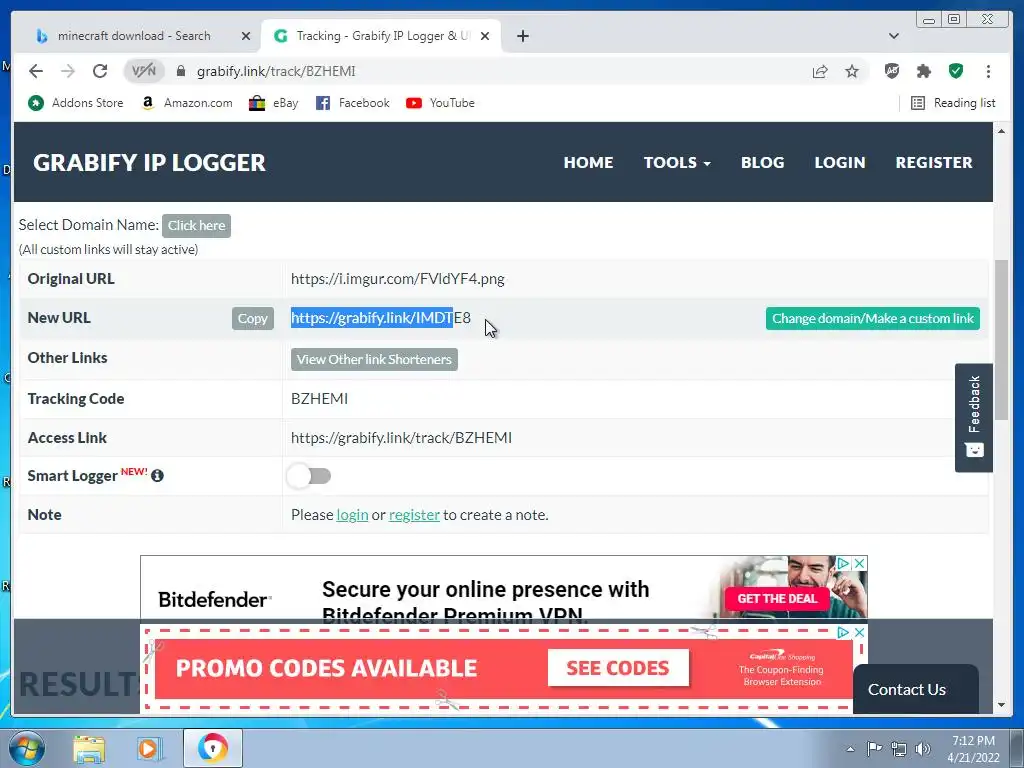Open the Extensions puzzle piece menu
The width and height of the screenshot is (1024, 768).
coord(923,71)
